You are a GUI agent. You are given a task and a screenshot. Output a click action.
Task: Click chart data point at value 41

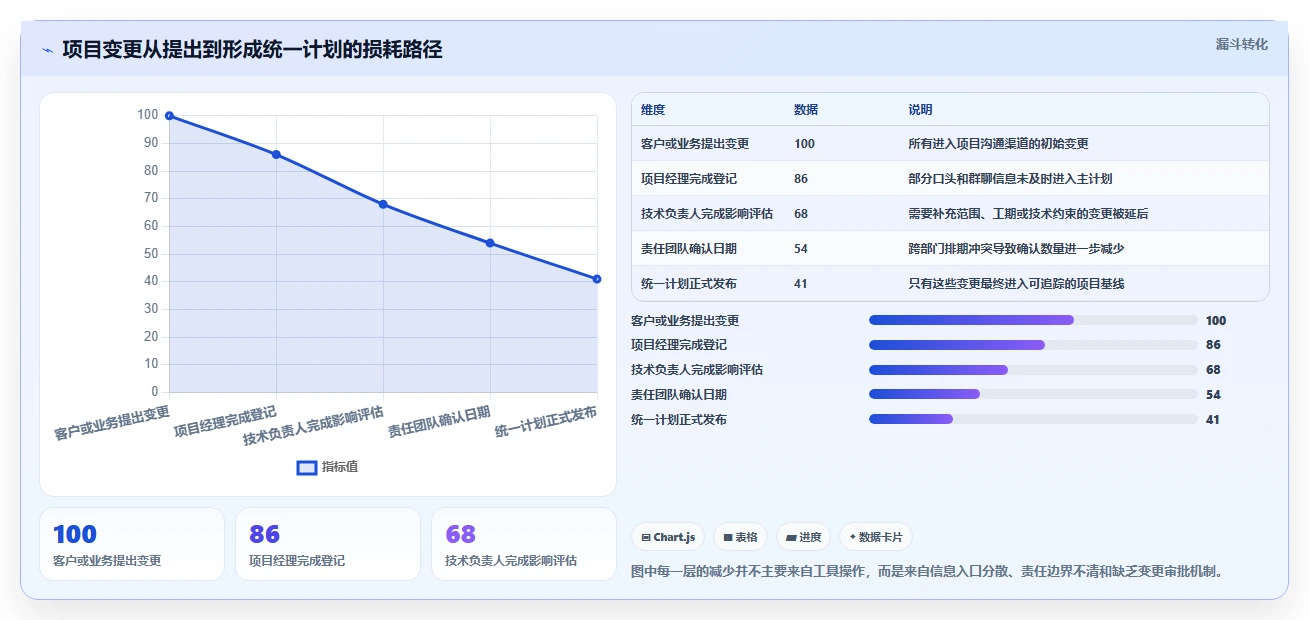tap(597, 279)
